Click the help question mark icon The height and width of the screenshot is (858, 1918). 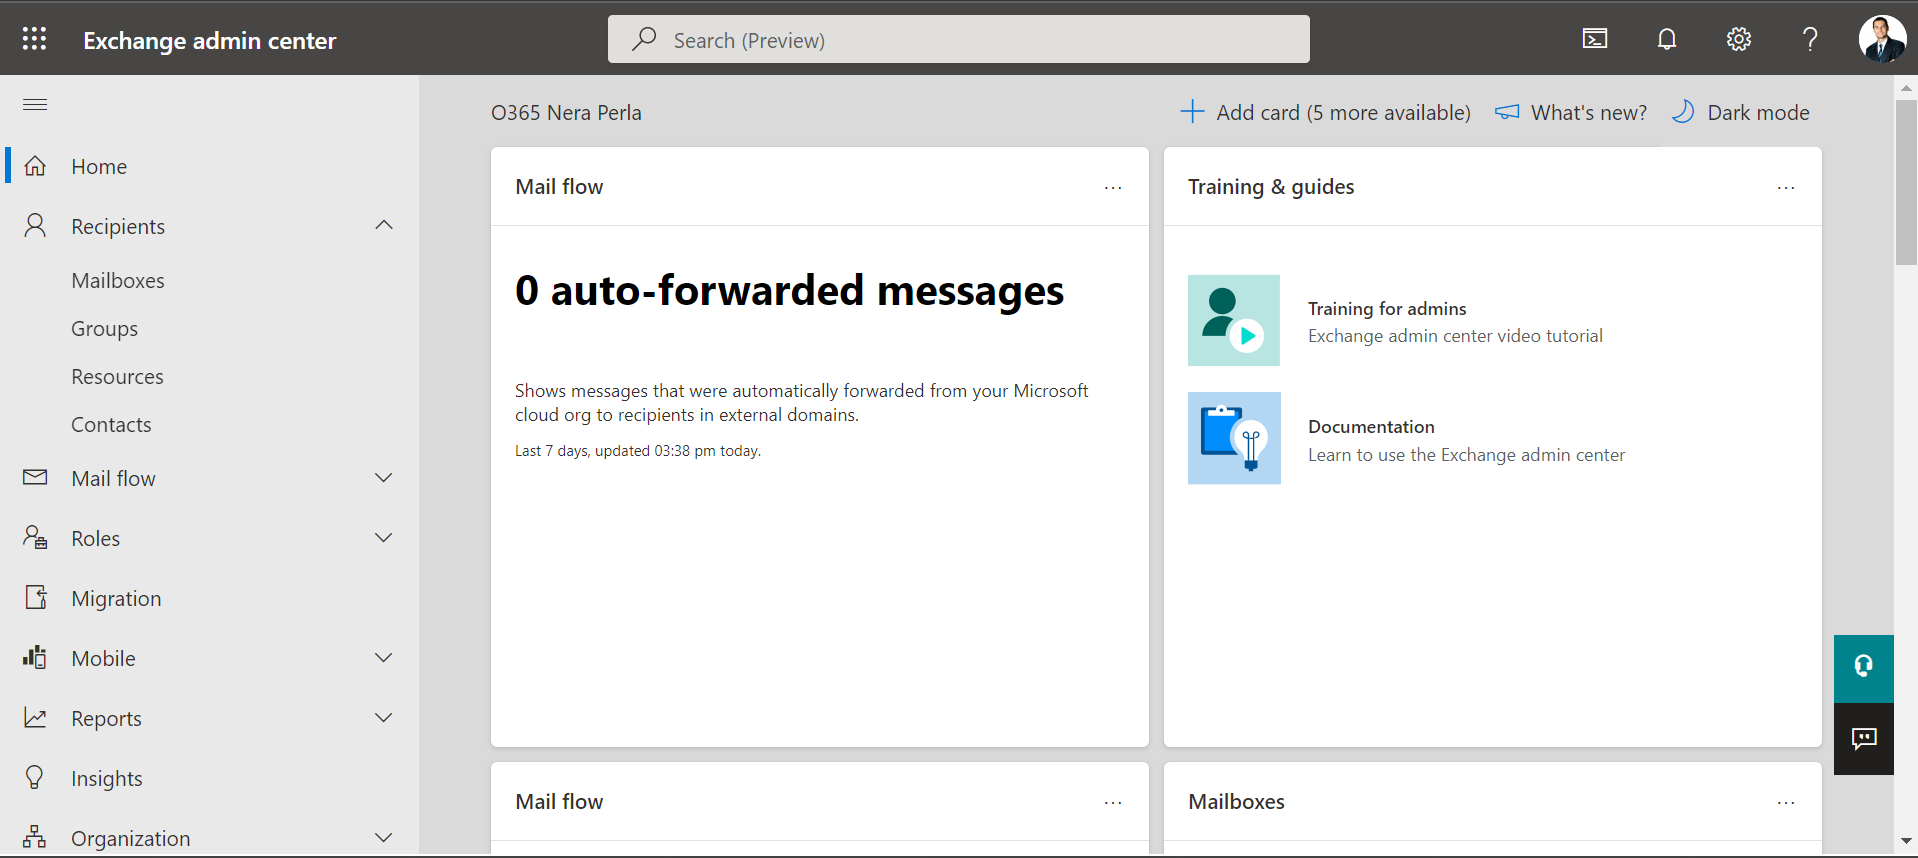point(1809,39)
